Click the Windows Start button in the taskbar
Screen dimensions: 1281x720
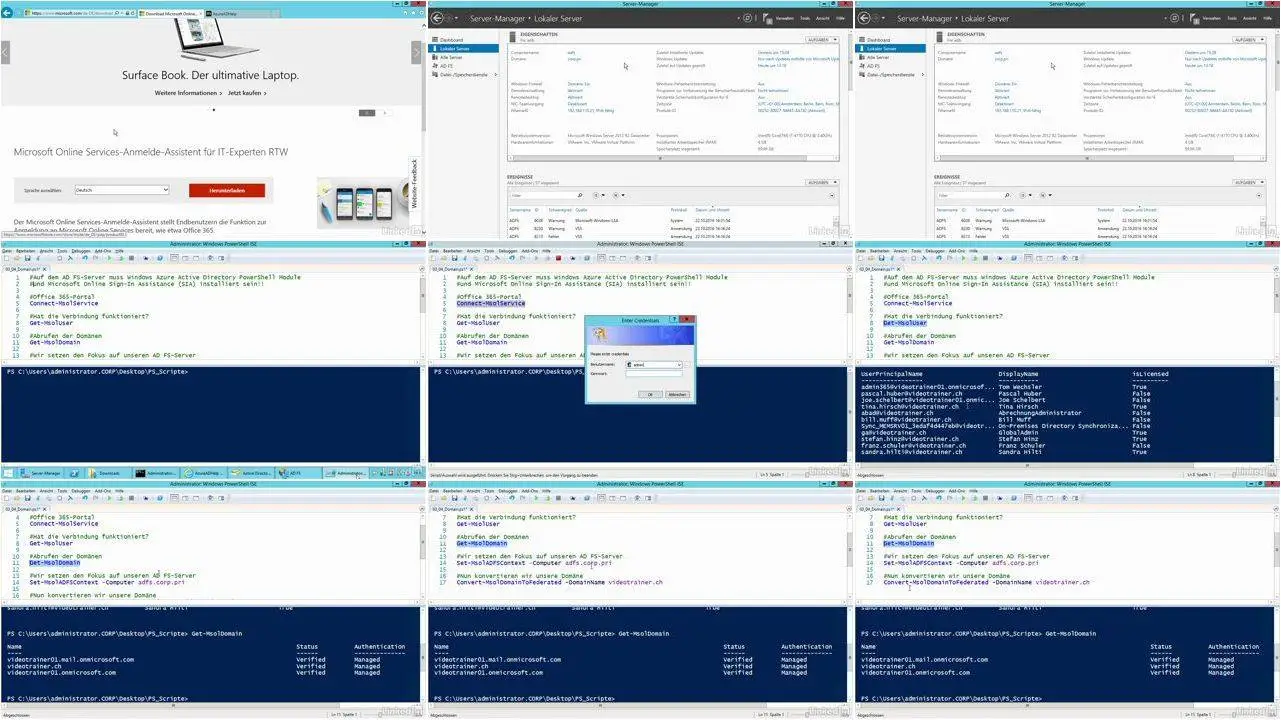pos(8,472)
